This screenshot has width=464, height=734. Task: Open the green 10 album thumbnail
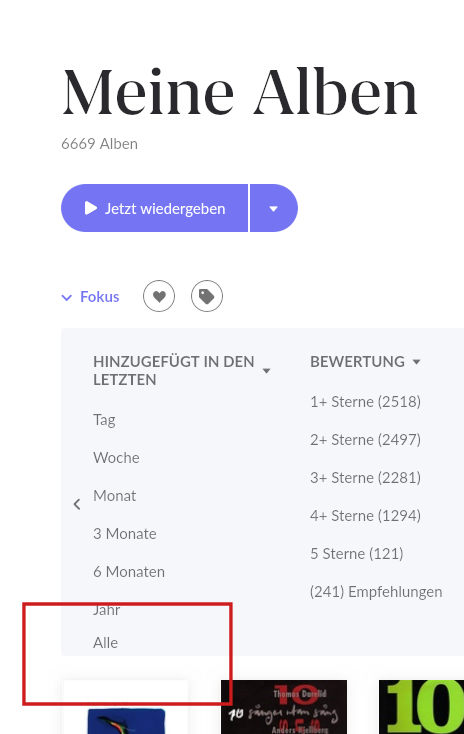(x=421, y=707)
